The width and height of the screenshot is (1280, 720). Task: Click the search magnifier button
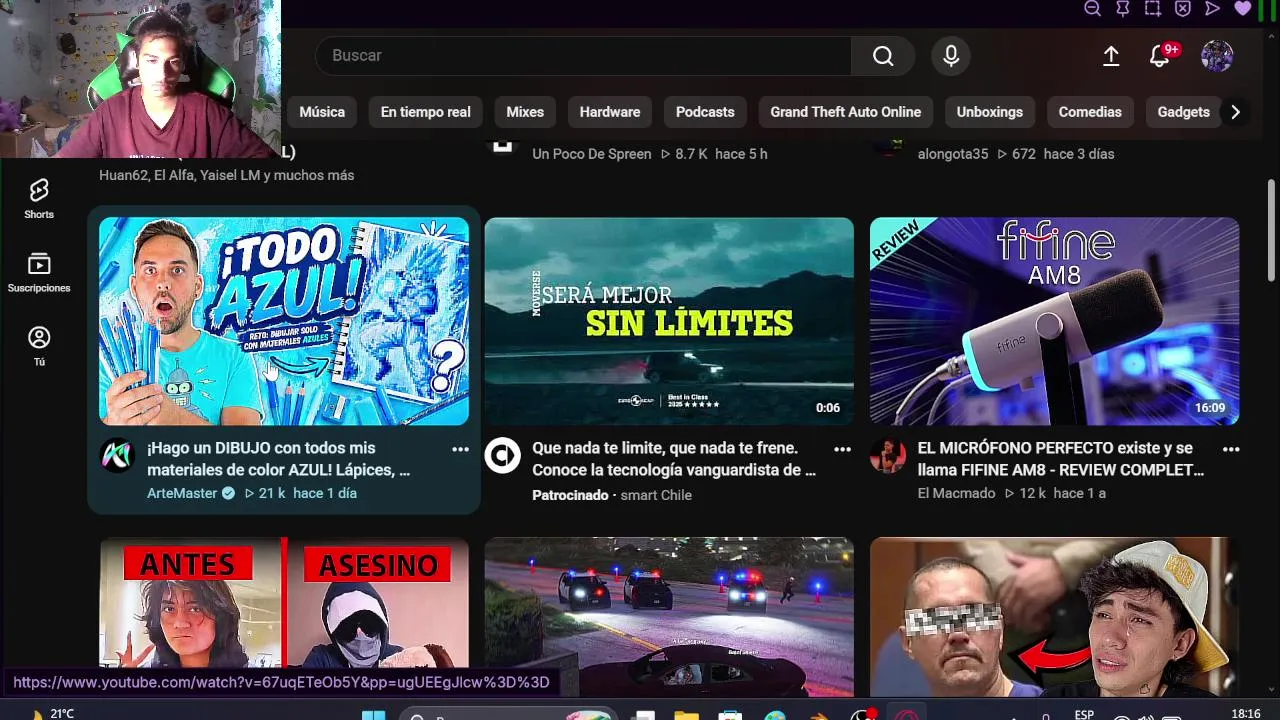(x=883, y=56)
